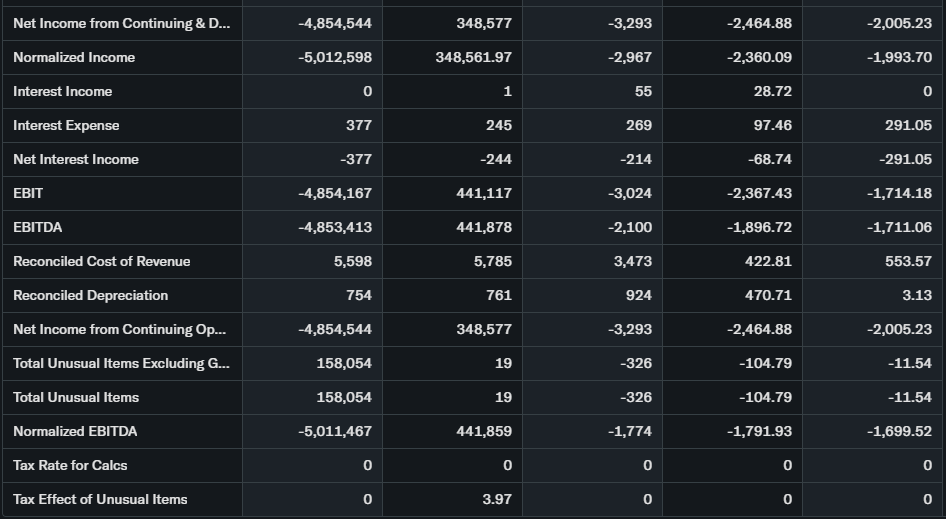Select the EBIT value 441,117

(484, 193)
